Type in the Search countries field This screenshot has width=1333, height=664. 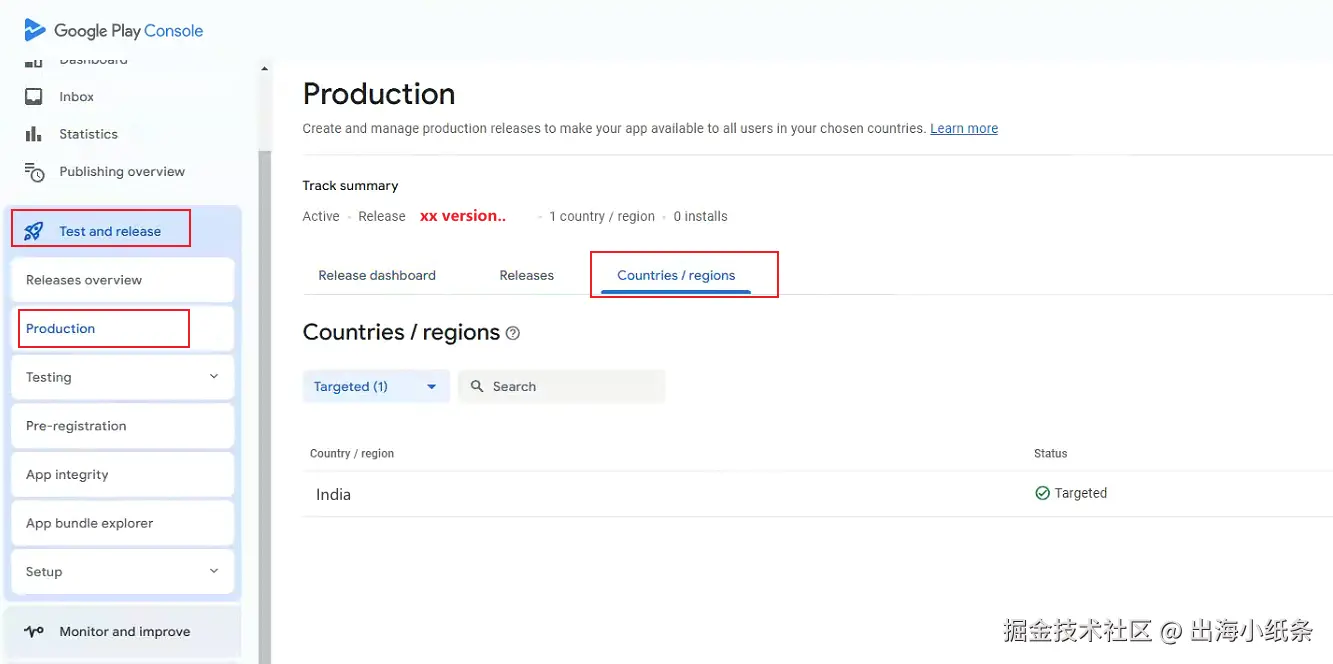pyautogui.click(x=570, y=386)
